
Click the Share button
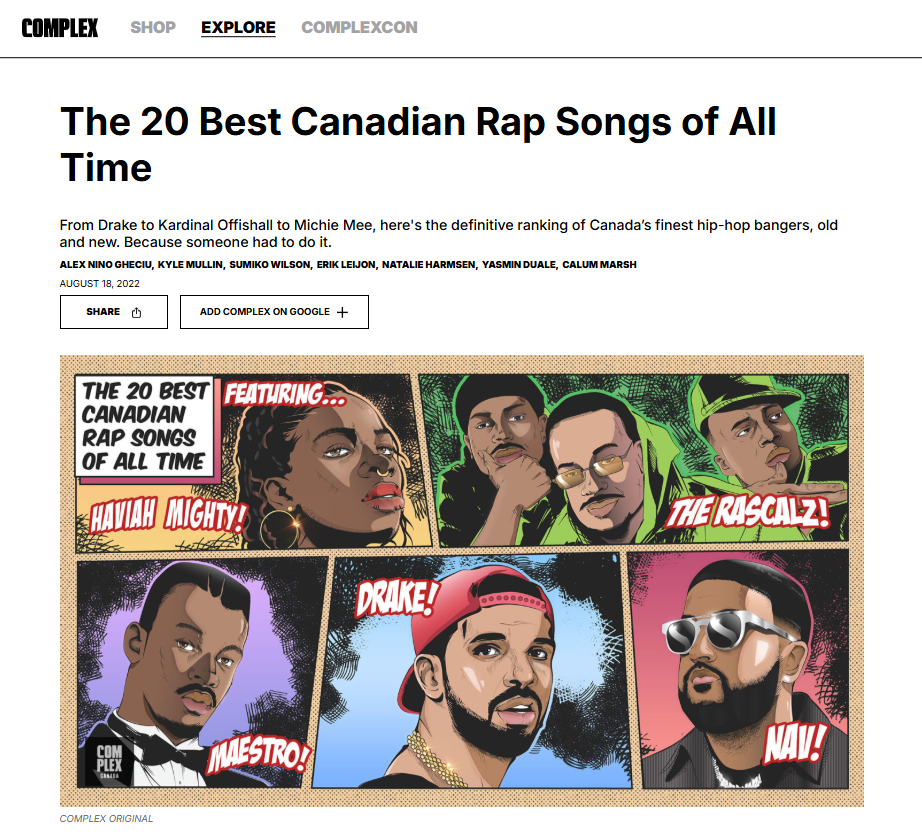[113, 312]
